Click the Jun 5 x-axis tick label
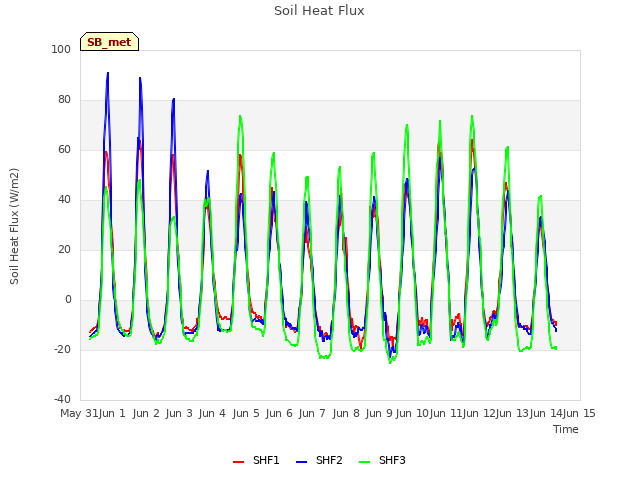 [x=246, y=413]
